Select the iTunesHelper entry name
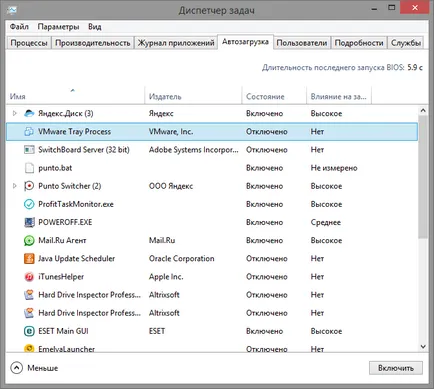Viewport: 434px width, 389px height. coord(61,277)
